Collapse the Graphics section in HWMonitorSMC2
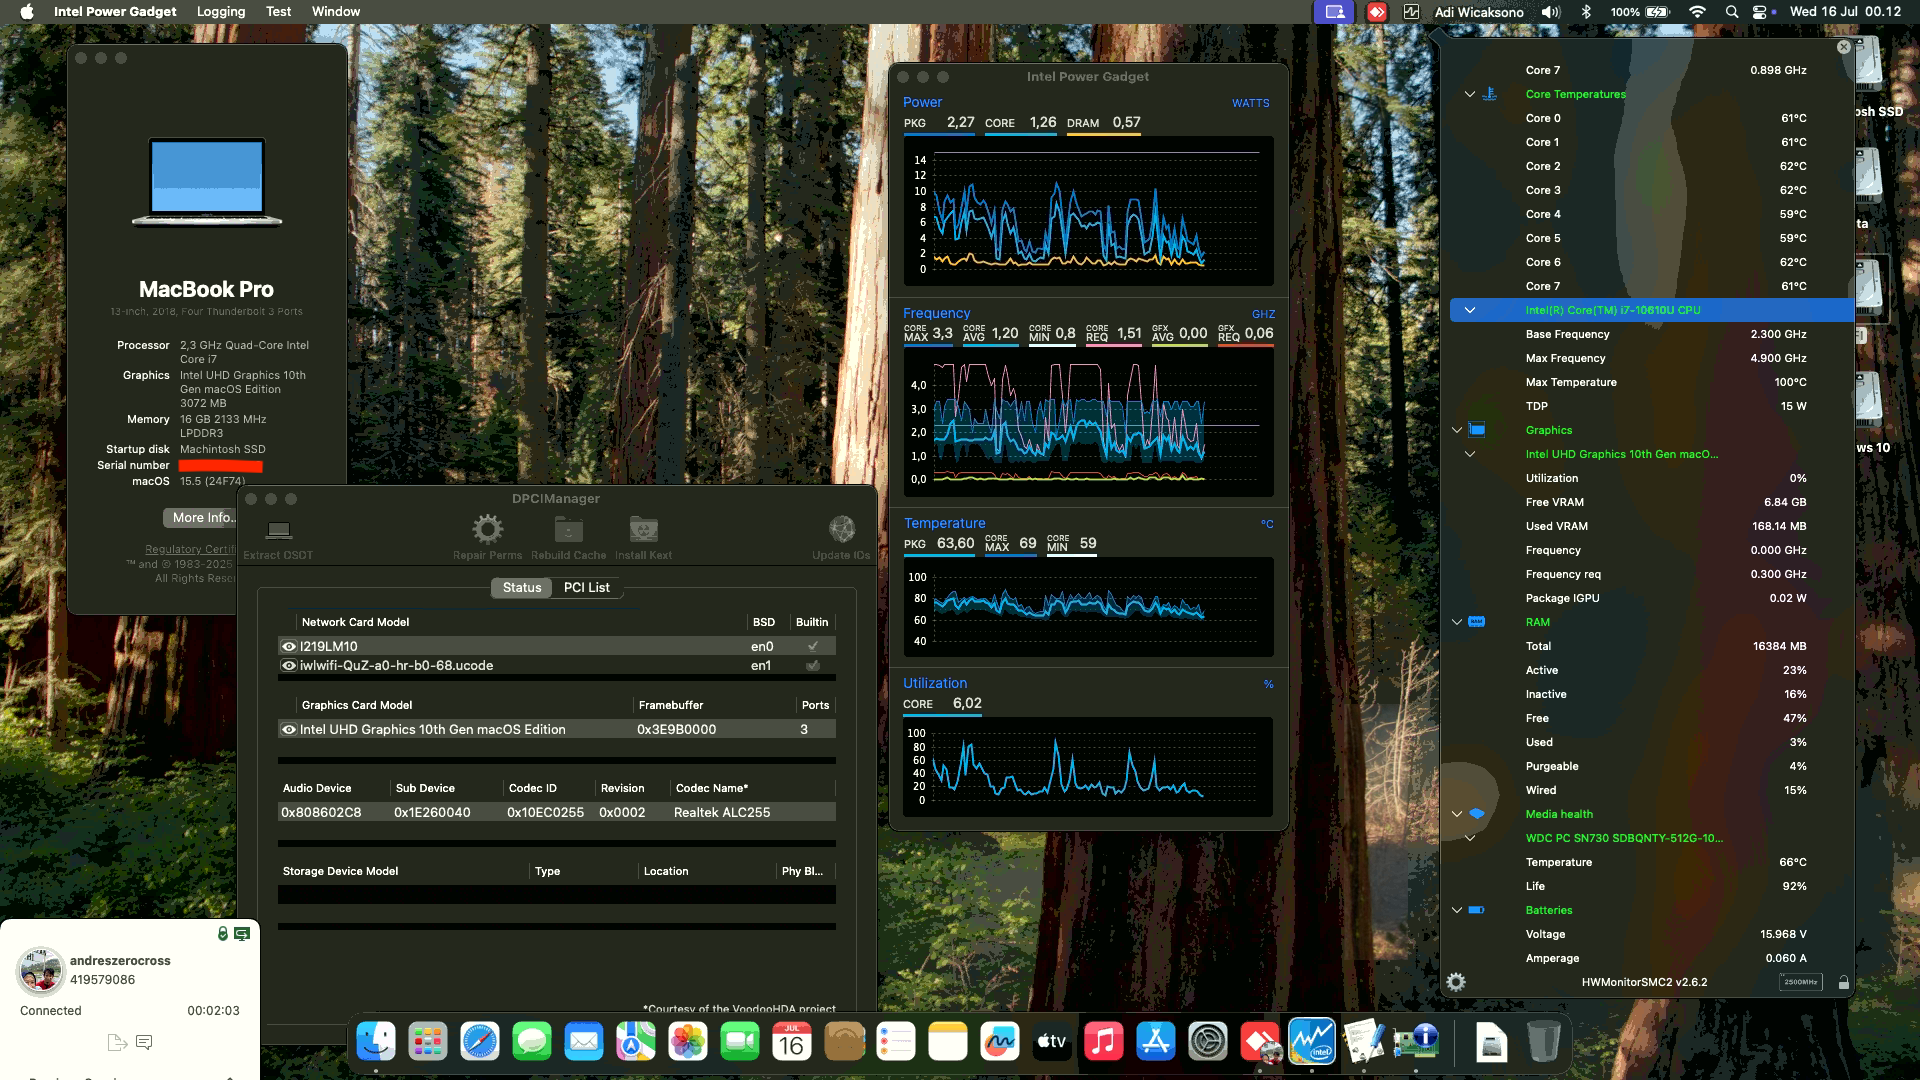This screenshot has width=1920, height=1080. (1456, 430)
